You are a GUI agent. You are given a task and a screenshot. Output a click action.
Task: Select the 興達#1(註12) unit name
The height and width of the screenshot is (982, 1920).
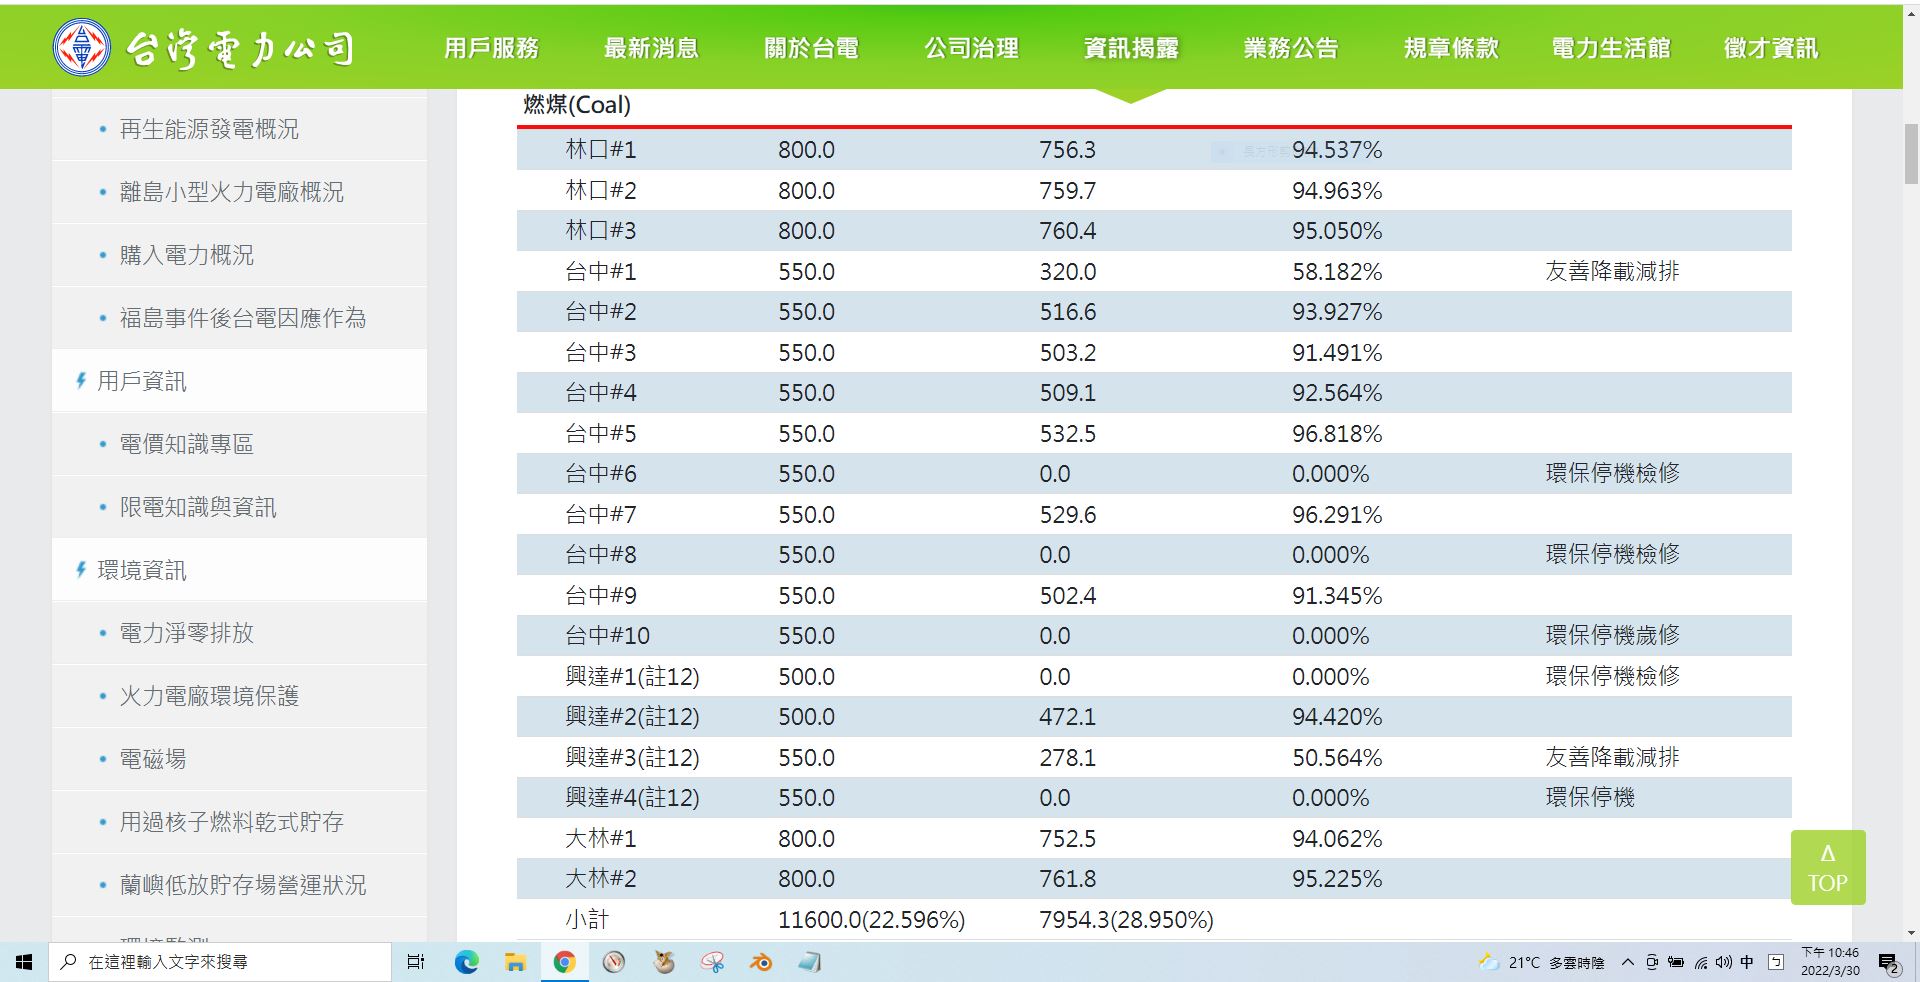pos(632,677)
